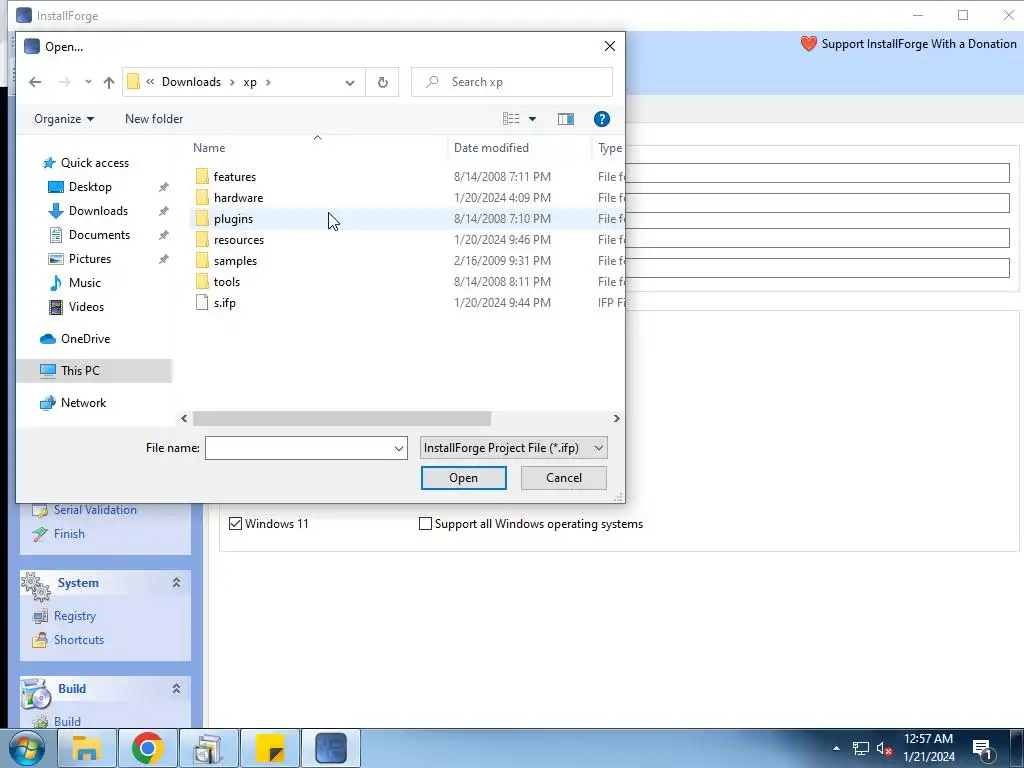Screen dimensions: 1024x768
Task: Select Network in the navigation pane
Action: coord(83,403)
